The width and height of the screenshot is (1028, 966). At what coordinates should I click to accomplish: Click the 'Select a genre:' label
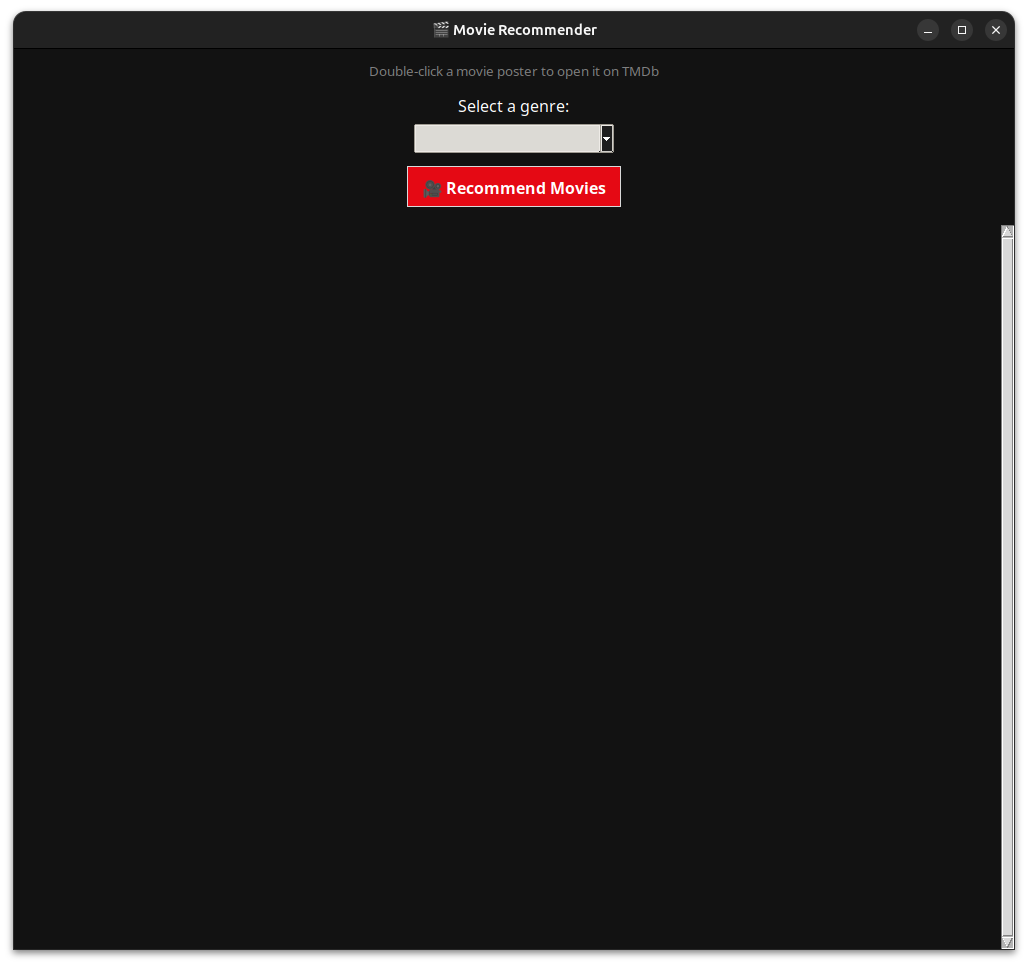coord(513,106)
